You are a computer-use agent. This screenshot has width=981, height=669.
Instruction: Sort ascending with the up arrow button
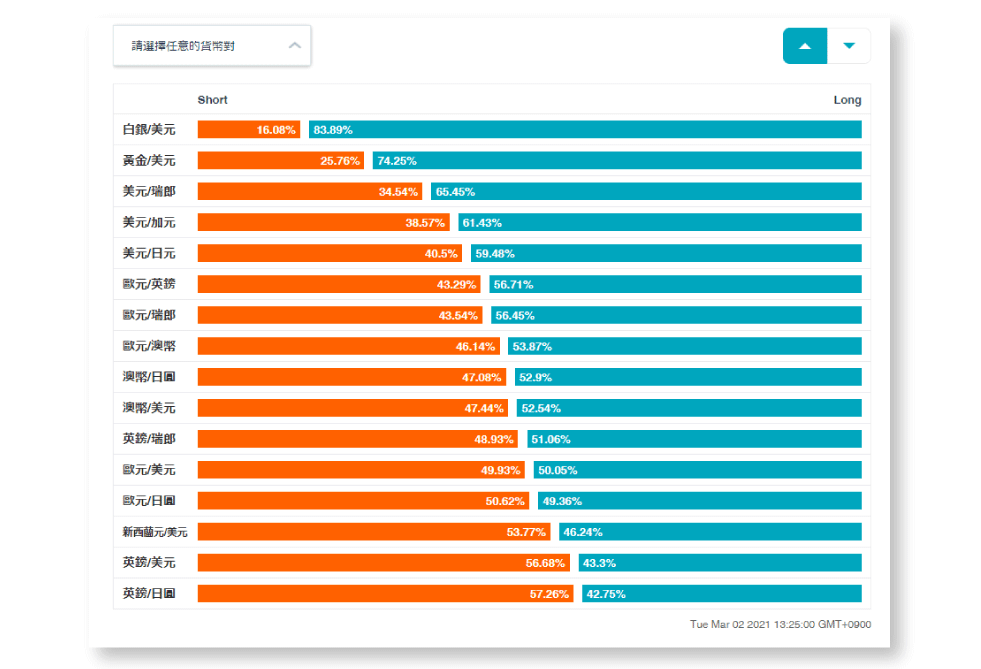point(805,46)
